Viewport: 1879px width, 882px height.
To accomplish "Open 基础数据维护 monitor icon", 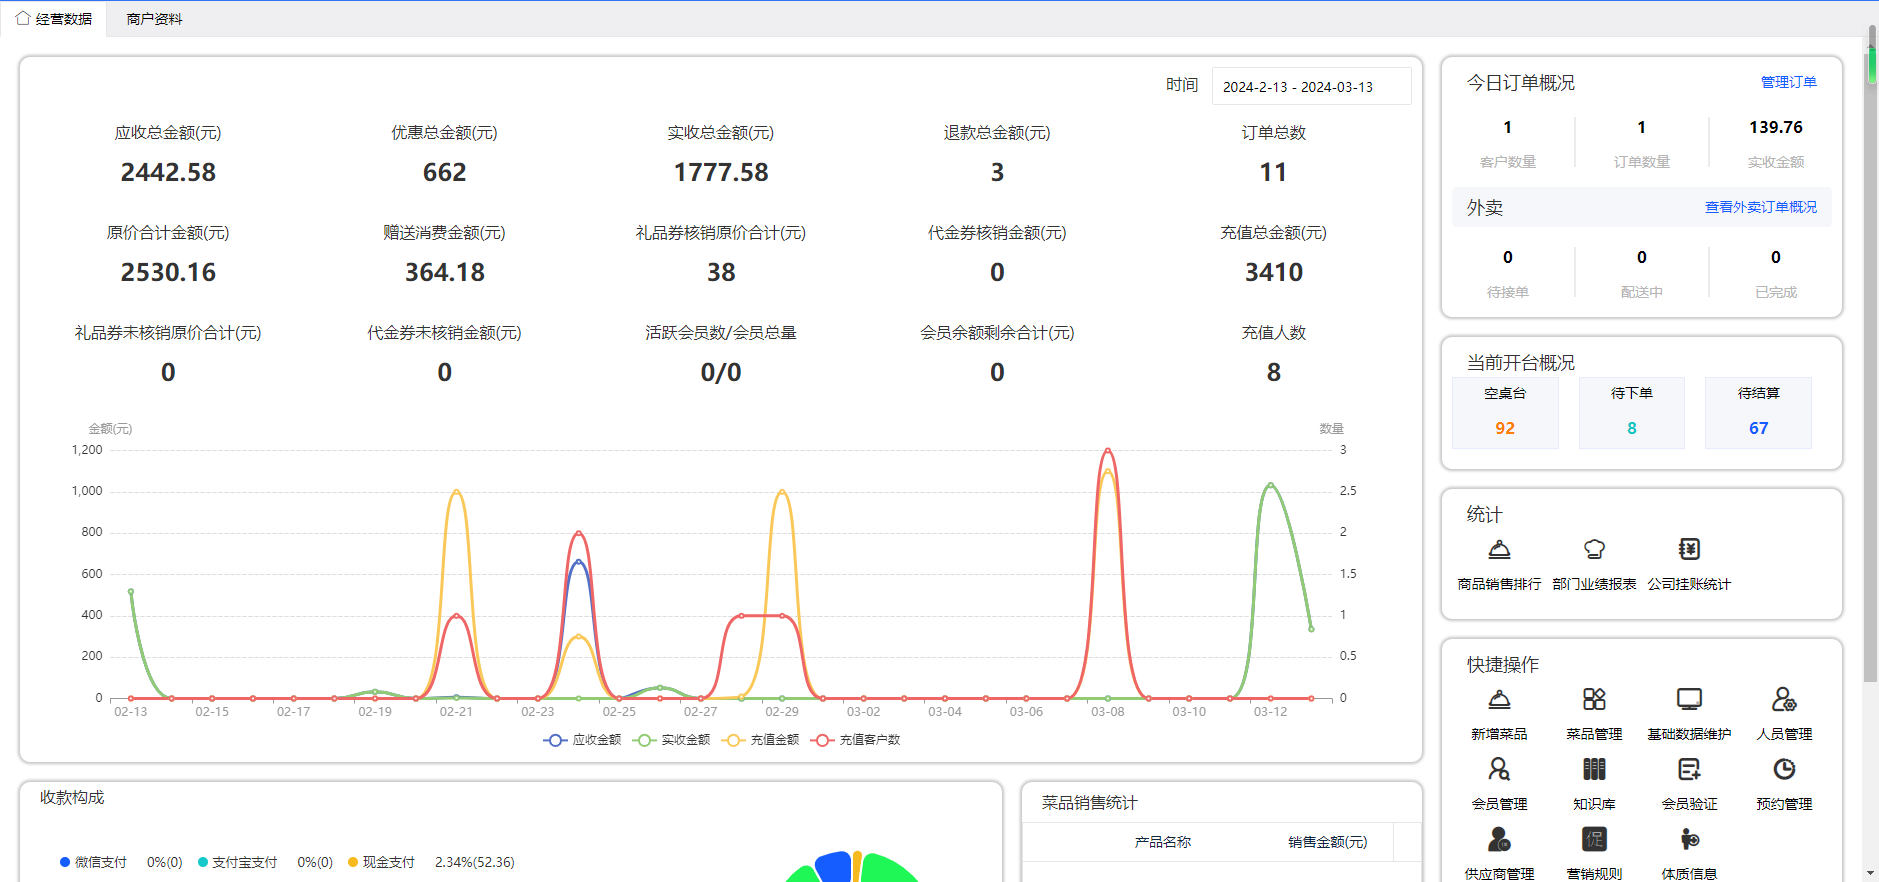I will coord(1689,699).
